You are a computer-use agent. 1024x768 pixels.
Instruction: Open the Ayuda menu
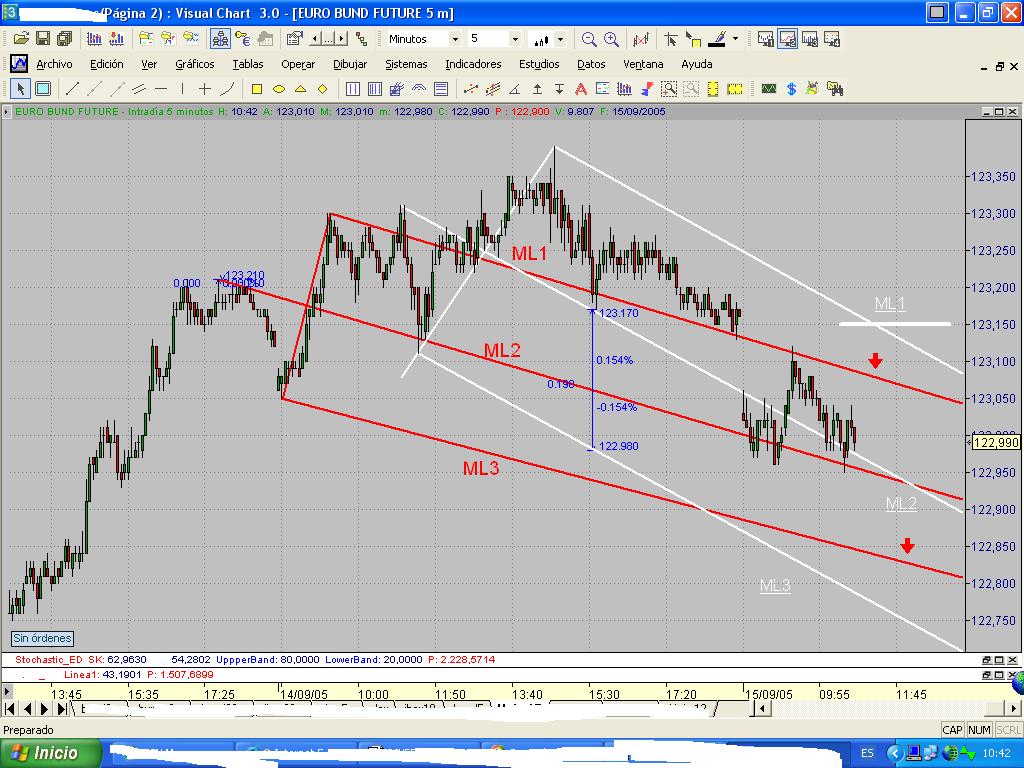click(697, 64)
